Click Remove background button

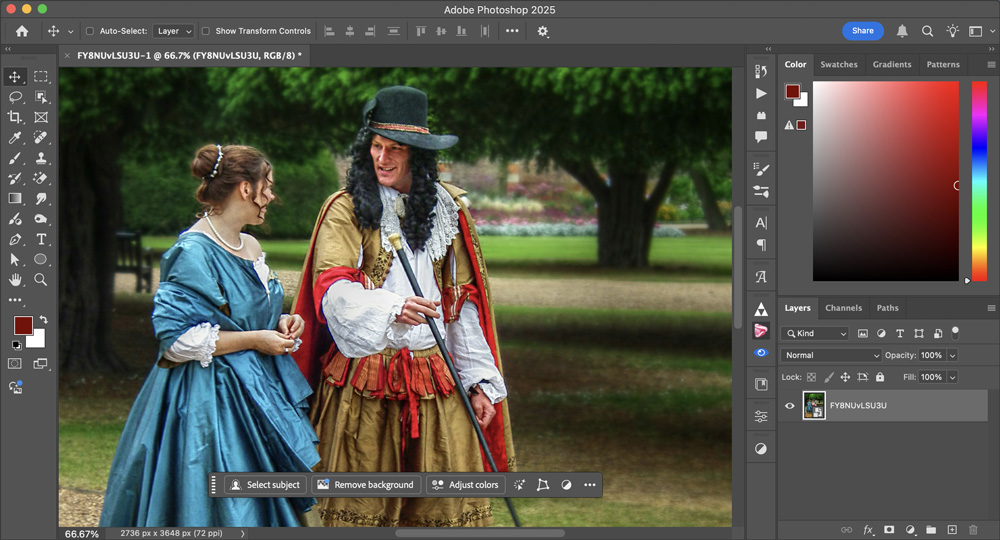[366, 485]
